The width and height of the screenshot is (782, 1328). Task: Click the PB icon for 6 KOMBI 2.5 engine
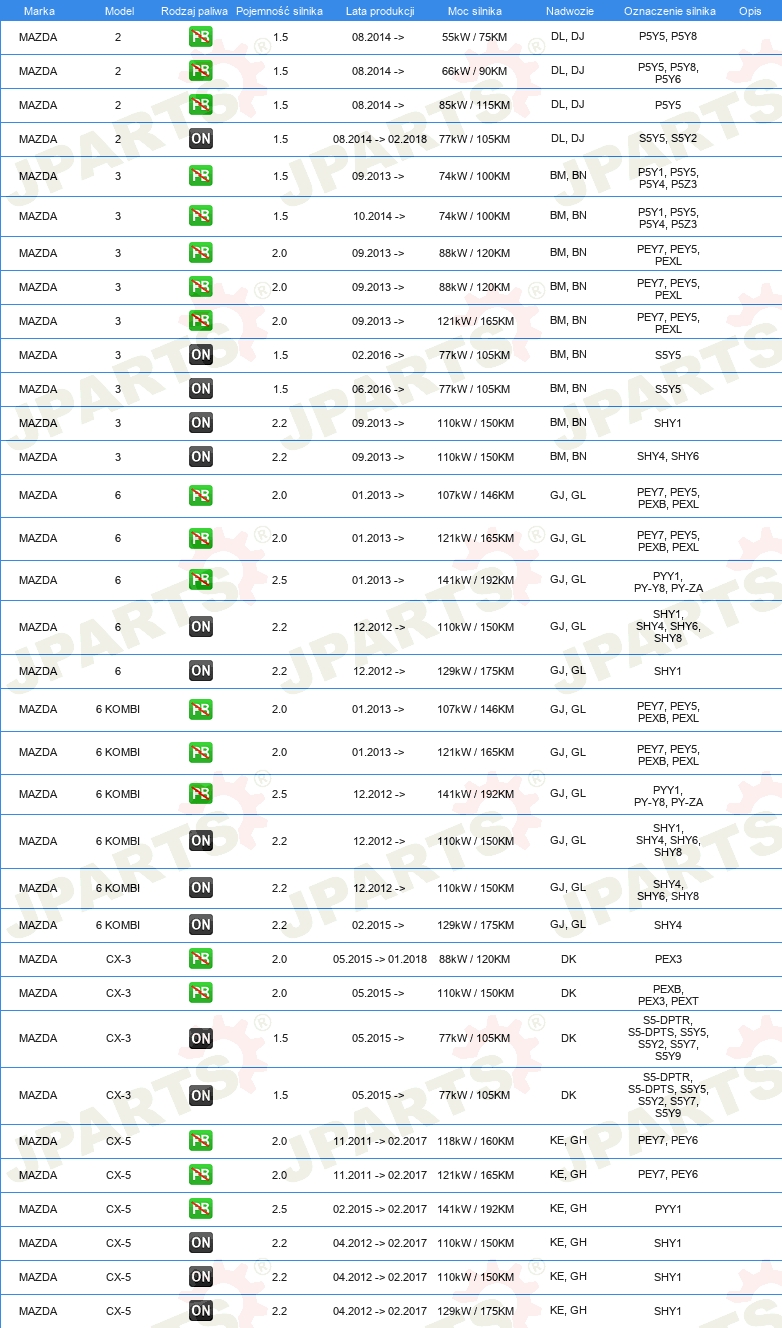[201, 794]
